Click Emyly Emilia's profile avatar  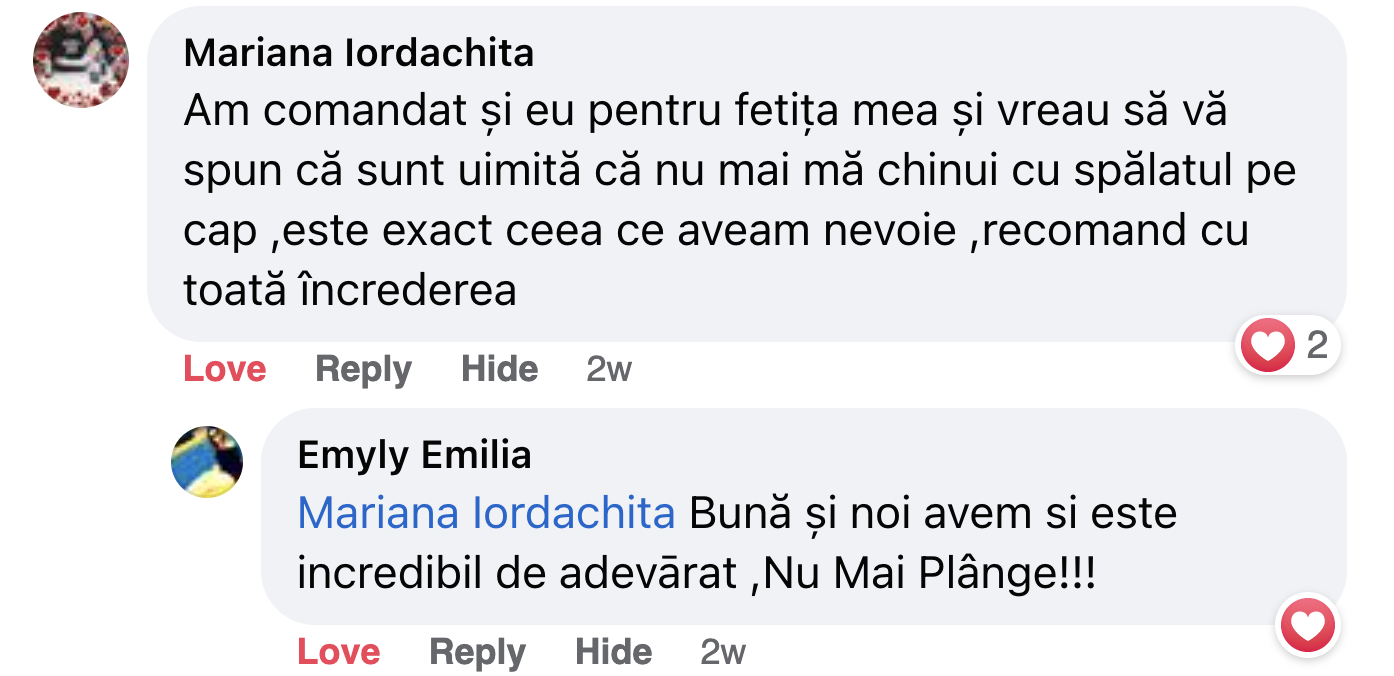click(207, 461)
